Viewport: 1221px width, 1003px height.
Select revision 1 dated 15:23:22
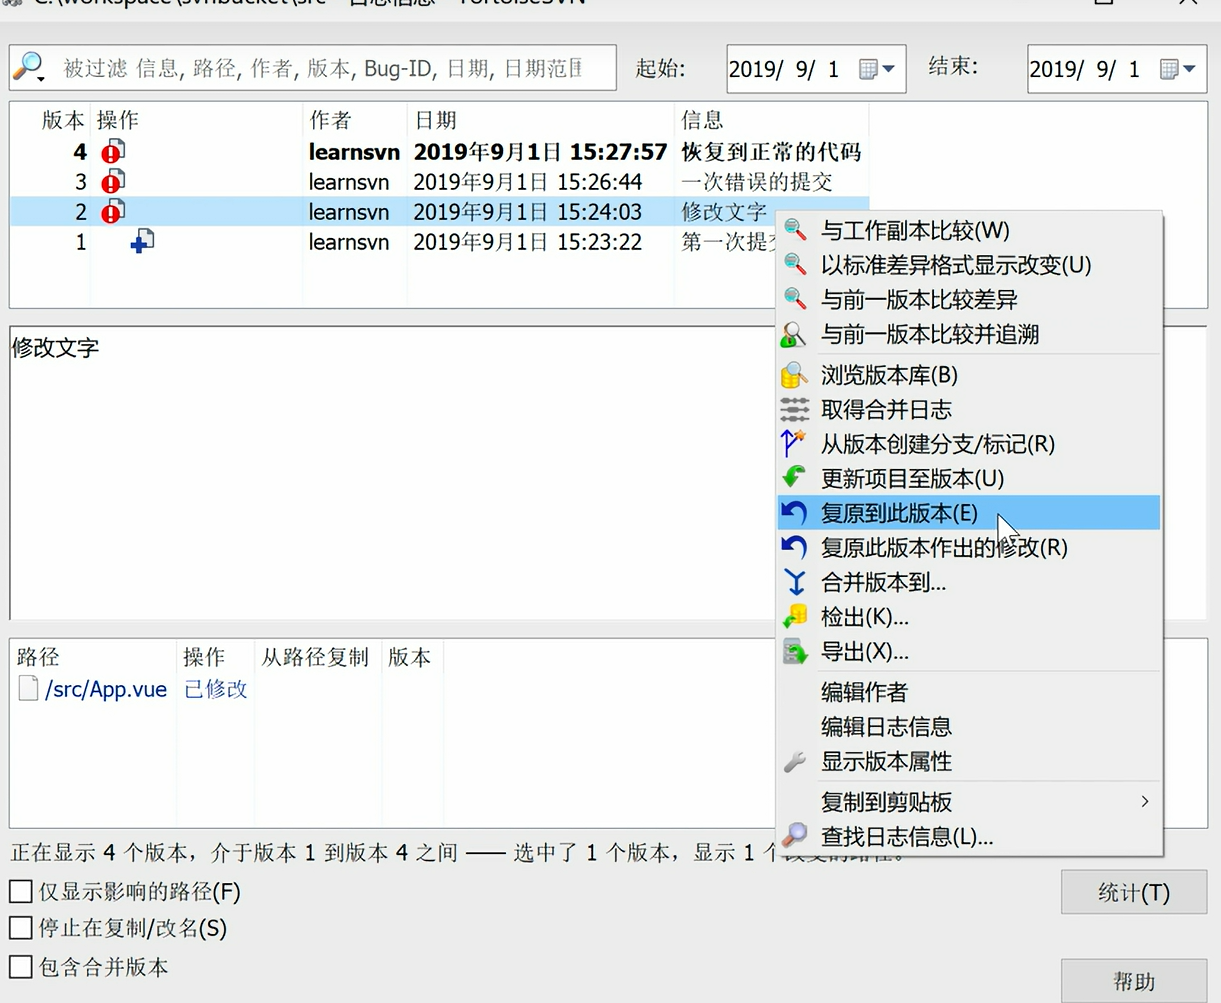(x=439, y=242)
